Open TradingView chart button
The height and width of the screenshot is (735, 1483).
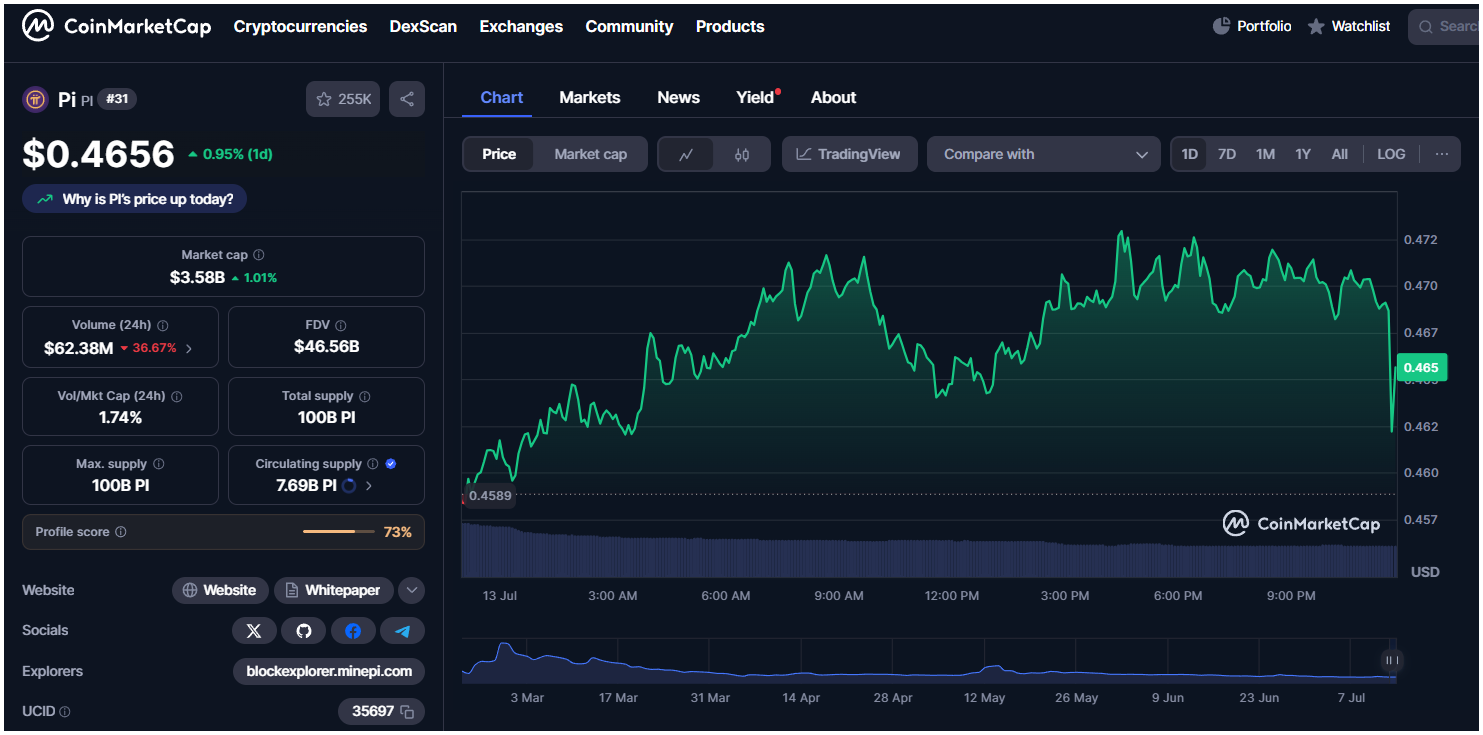(x=849, y=154)
